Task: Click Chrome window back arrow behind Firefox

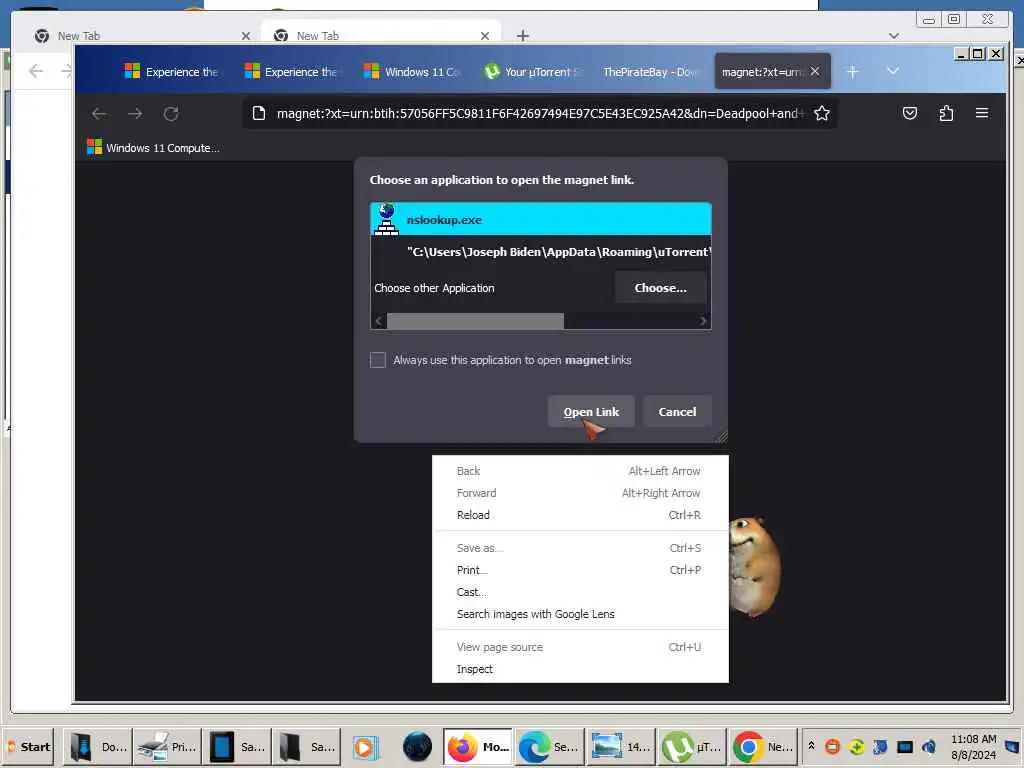Action: click(36, 71)
